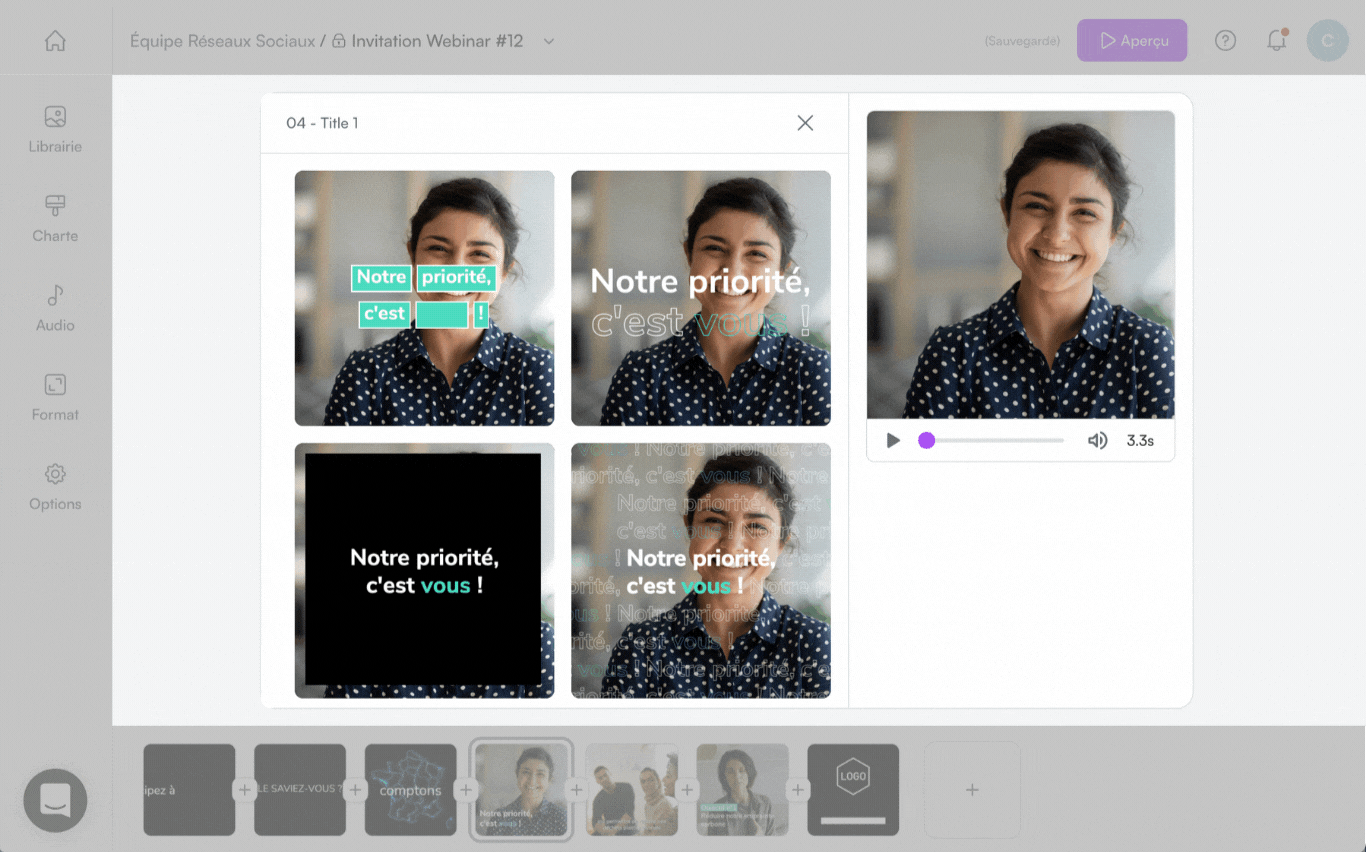Click the lock icon beside project name

[338, 41]
